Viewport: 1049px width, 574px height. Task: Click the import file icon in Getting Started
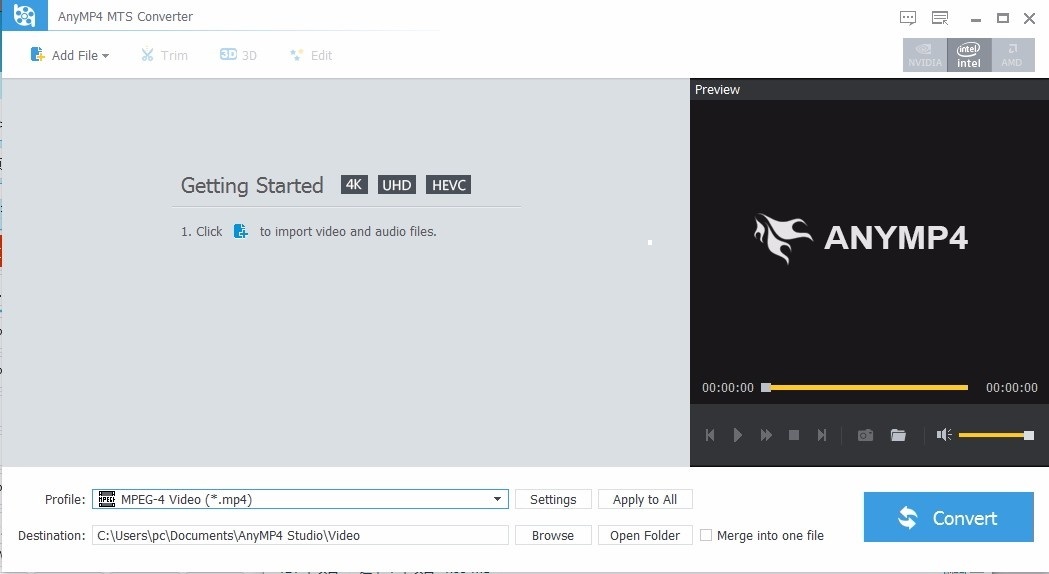(x=240, y=231)
